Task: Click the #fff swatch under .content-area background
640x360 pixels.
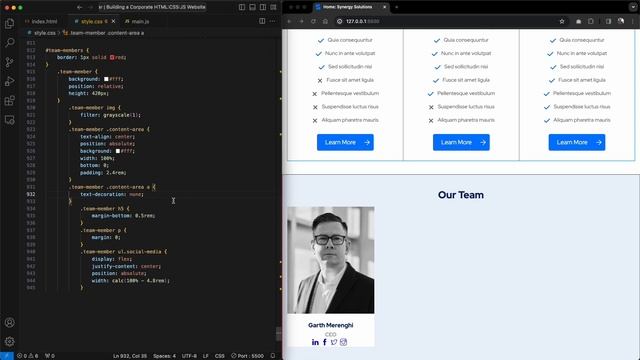Action: [x=118, y=151]
